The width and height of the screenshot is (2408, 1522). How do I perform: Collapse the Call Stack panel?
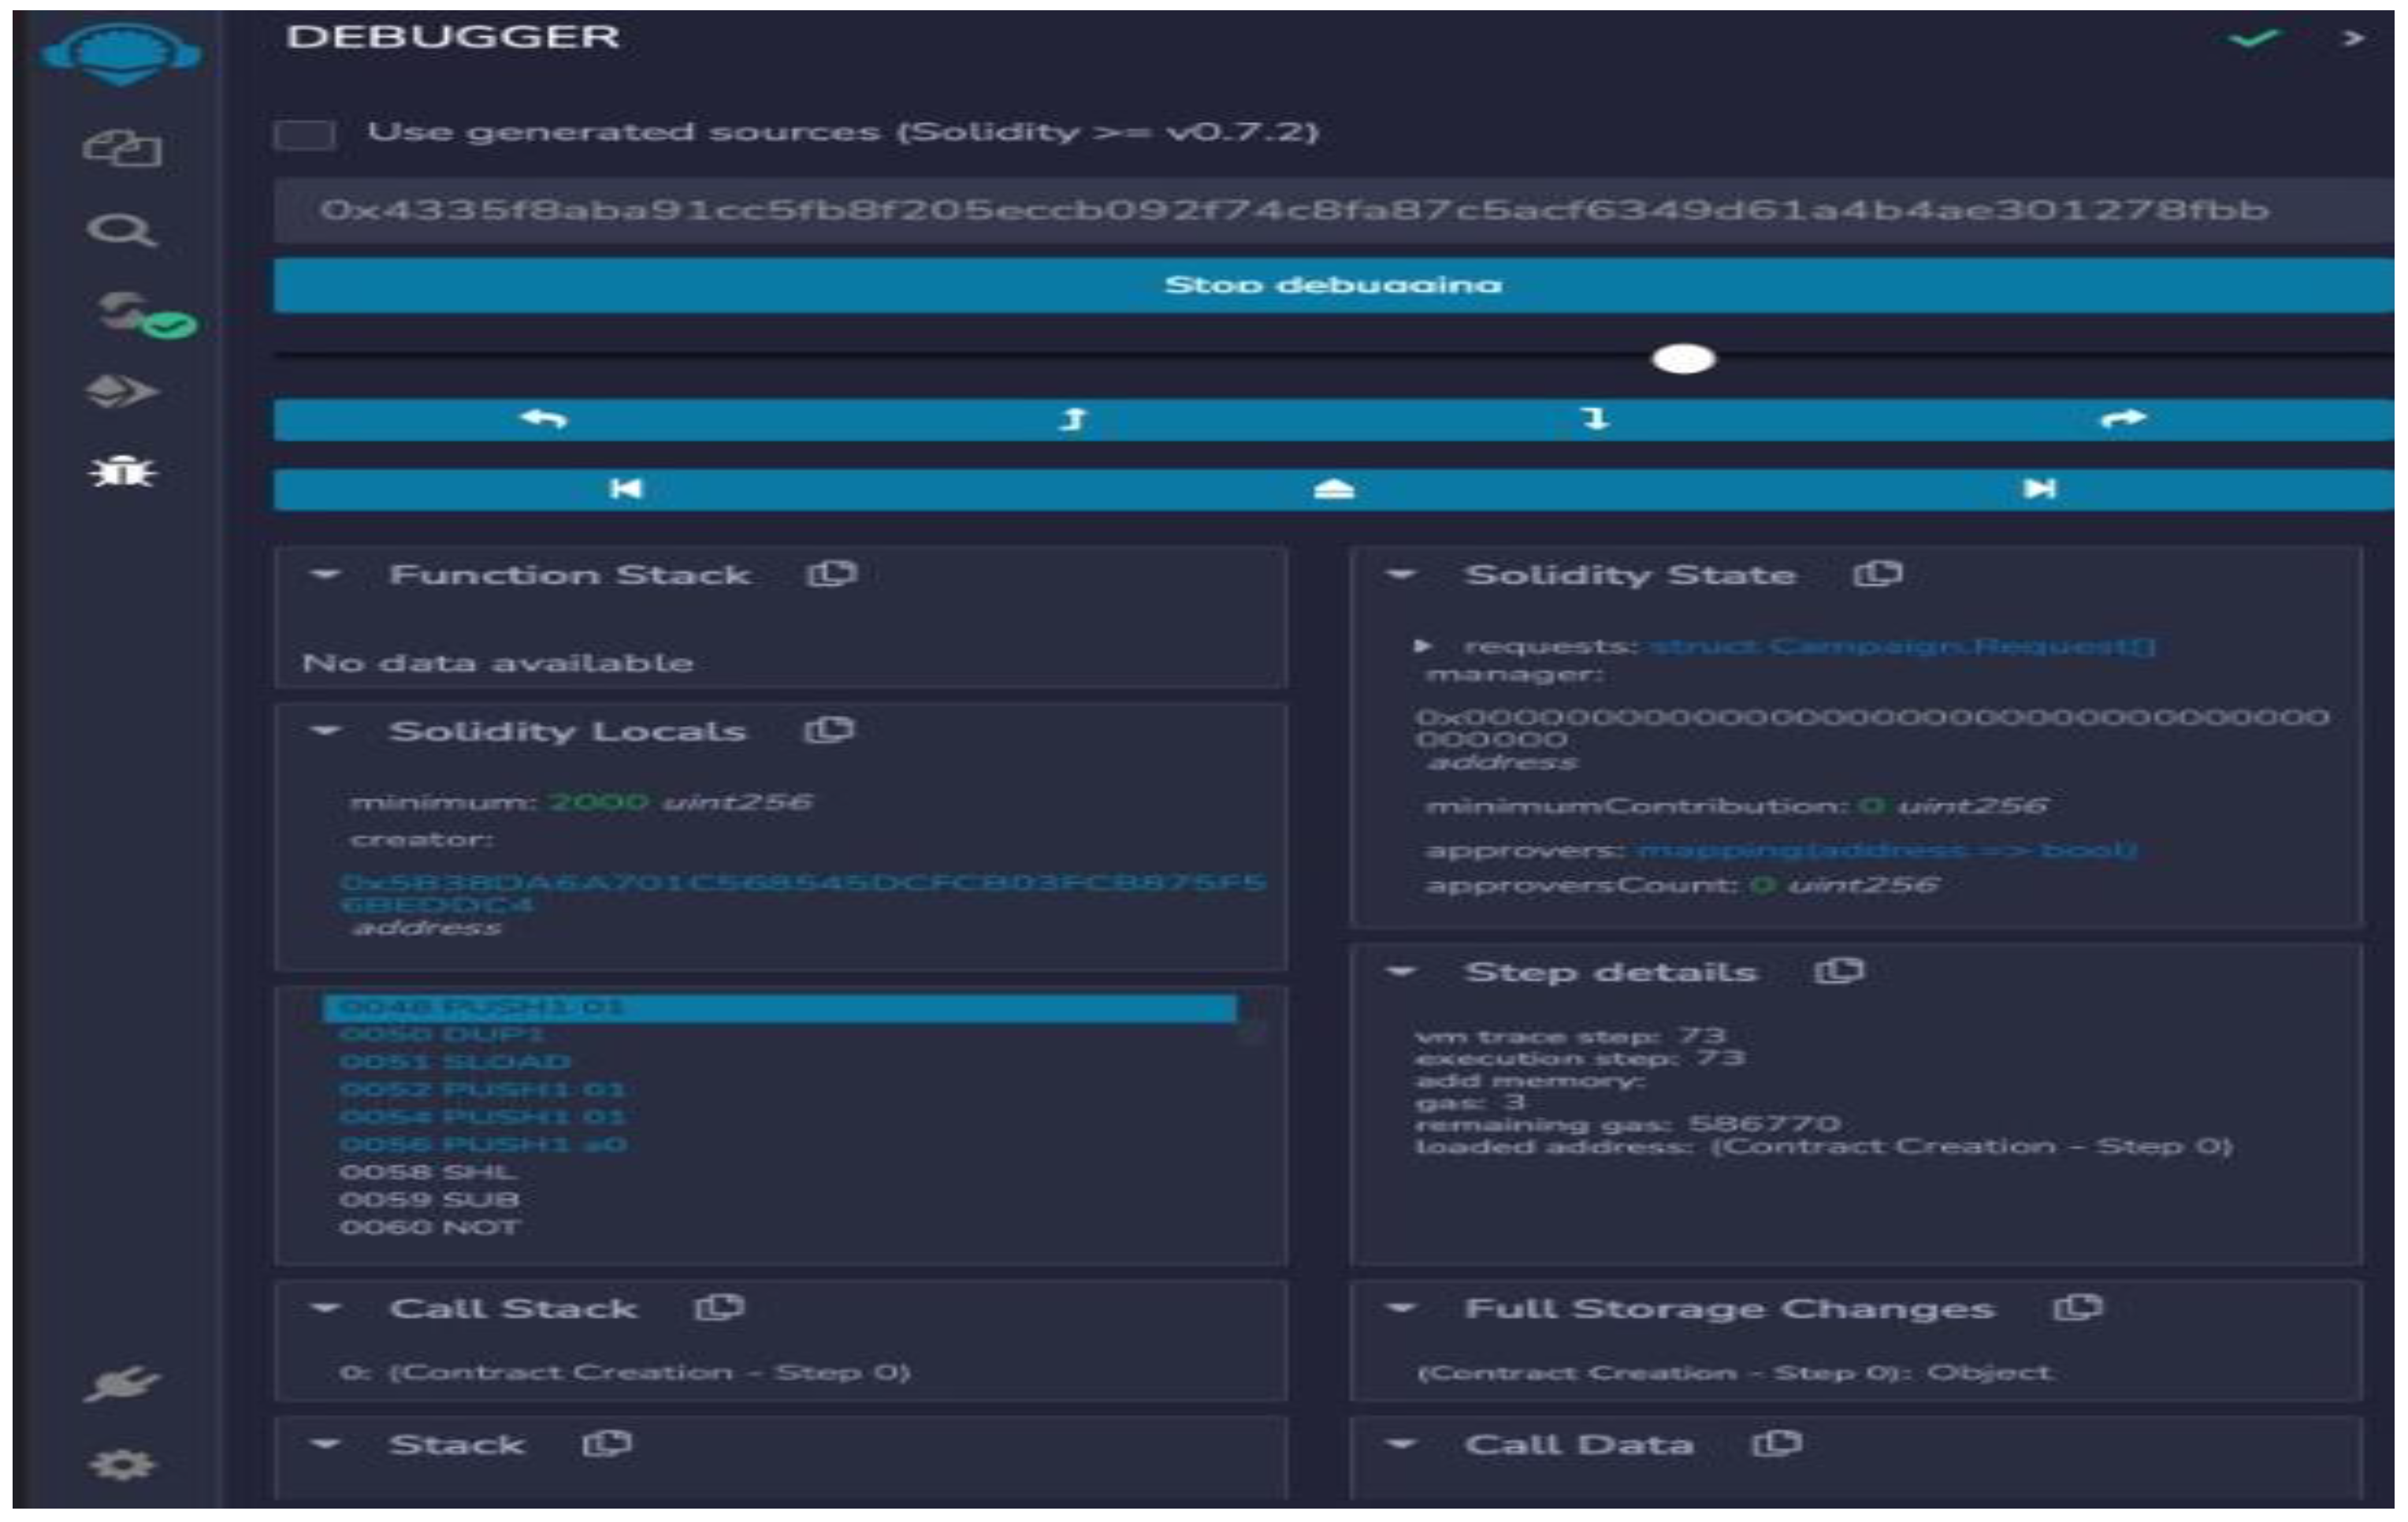(326, 1308)
